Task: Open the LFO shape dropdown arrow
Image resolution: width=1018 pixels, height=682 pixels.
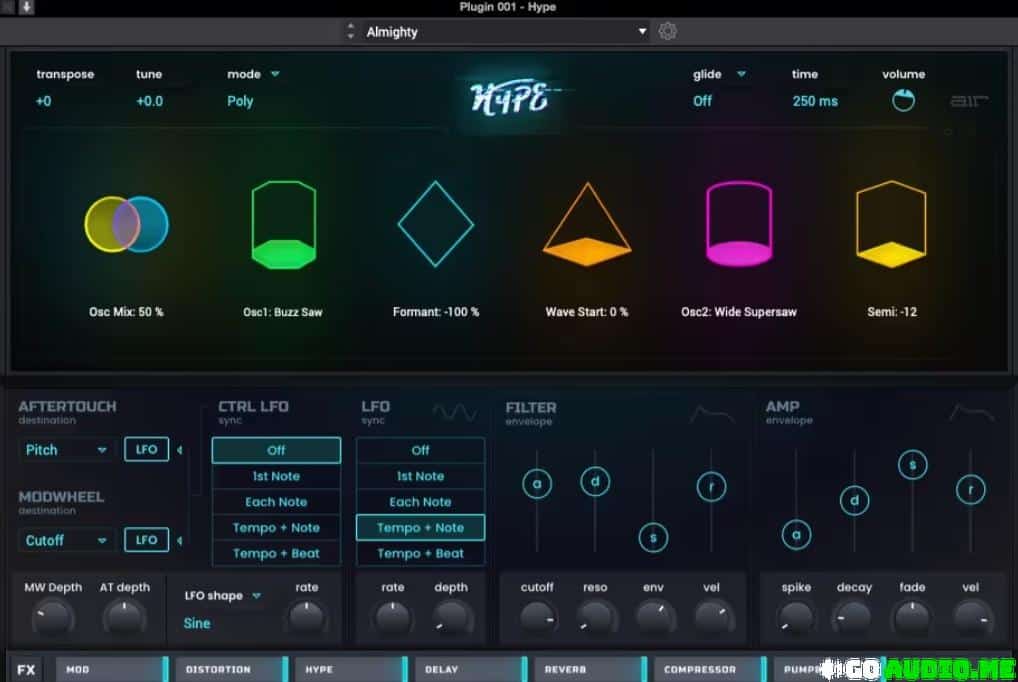Action: 256,596
